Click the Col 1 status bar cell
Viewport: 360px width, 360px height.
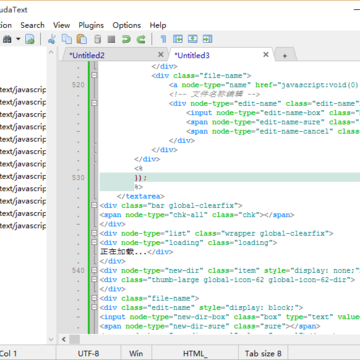click(27, 353)
